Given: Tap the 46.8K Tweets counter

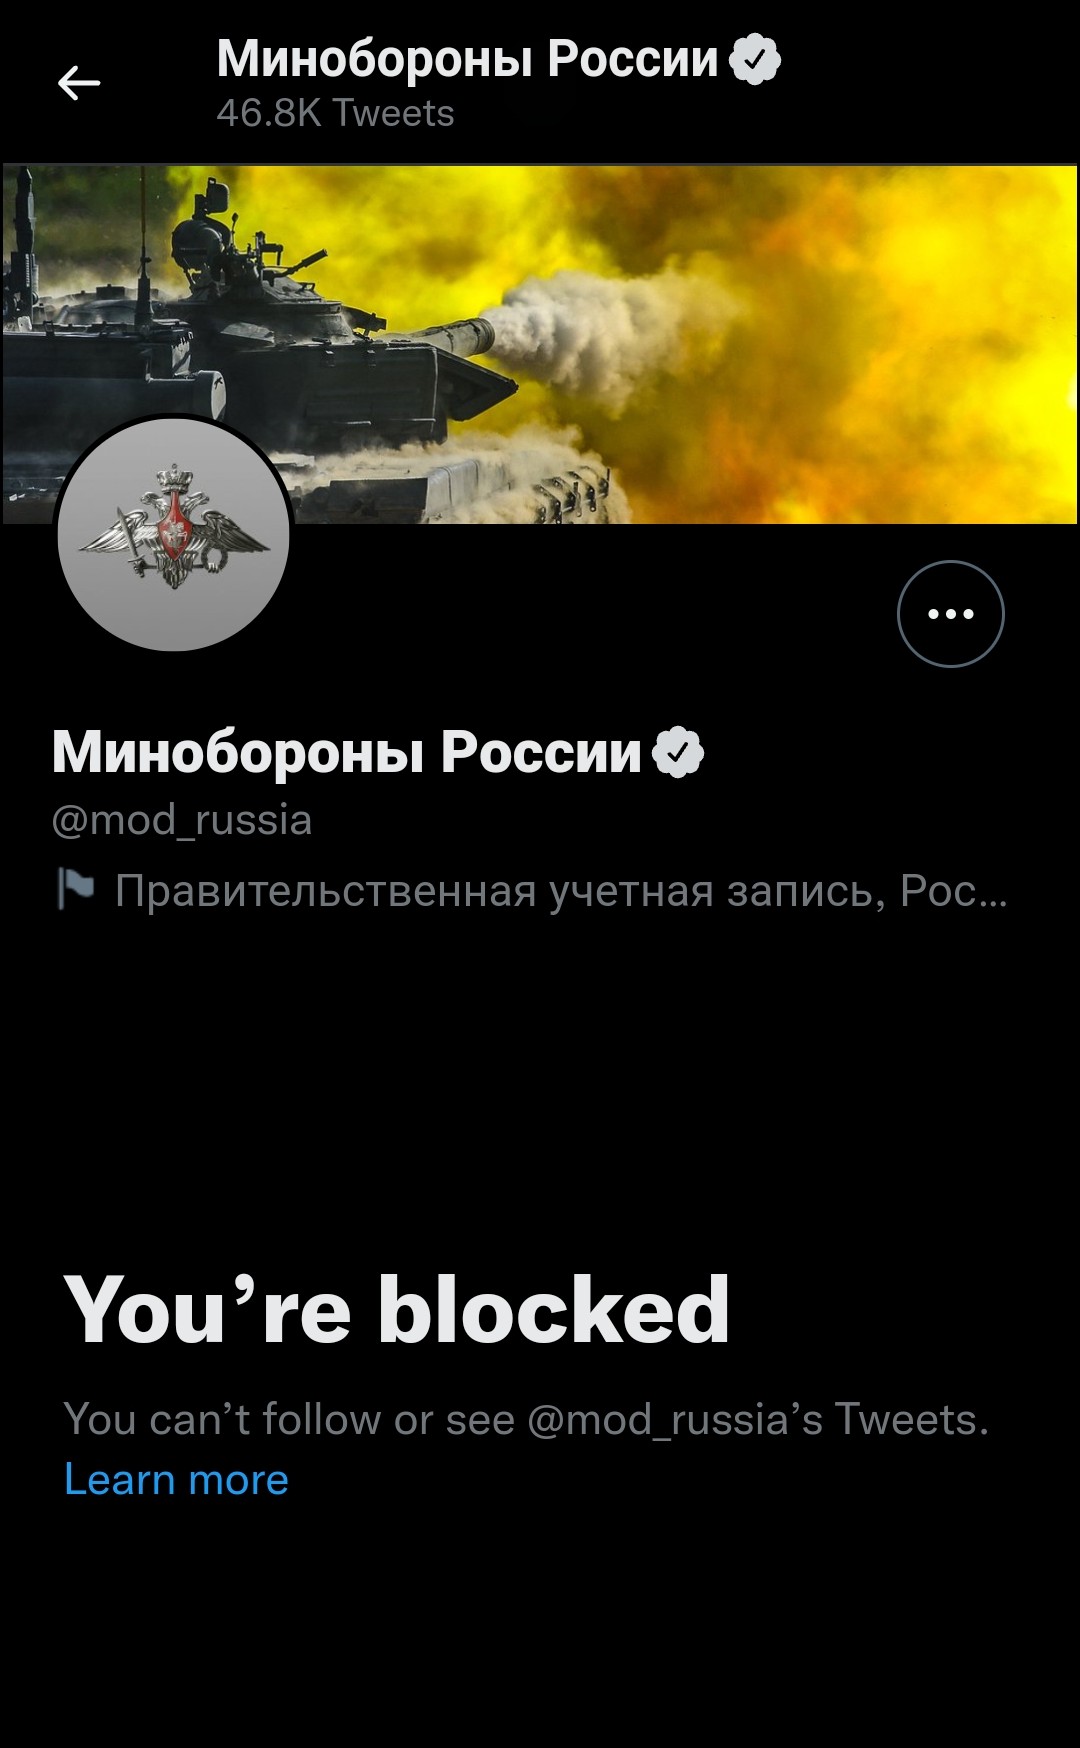Looking at the screenshot, I should pos(335,113).
